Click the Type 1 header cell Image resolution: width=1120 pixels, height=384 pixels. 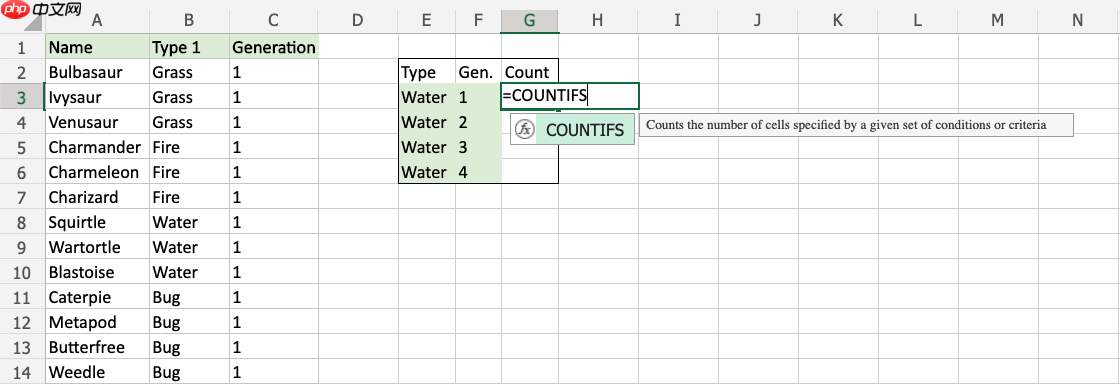coord(189,48)
